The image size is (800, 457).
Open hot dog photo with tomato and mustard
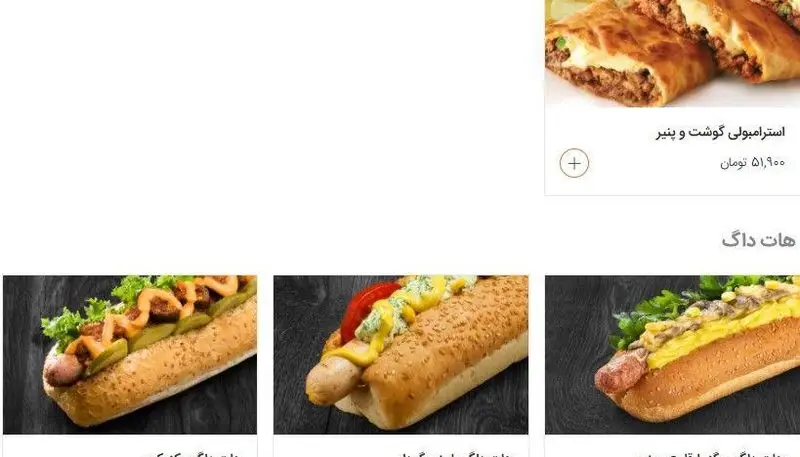click(x=401, y=355)
